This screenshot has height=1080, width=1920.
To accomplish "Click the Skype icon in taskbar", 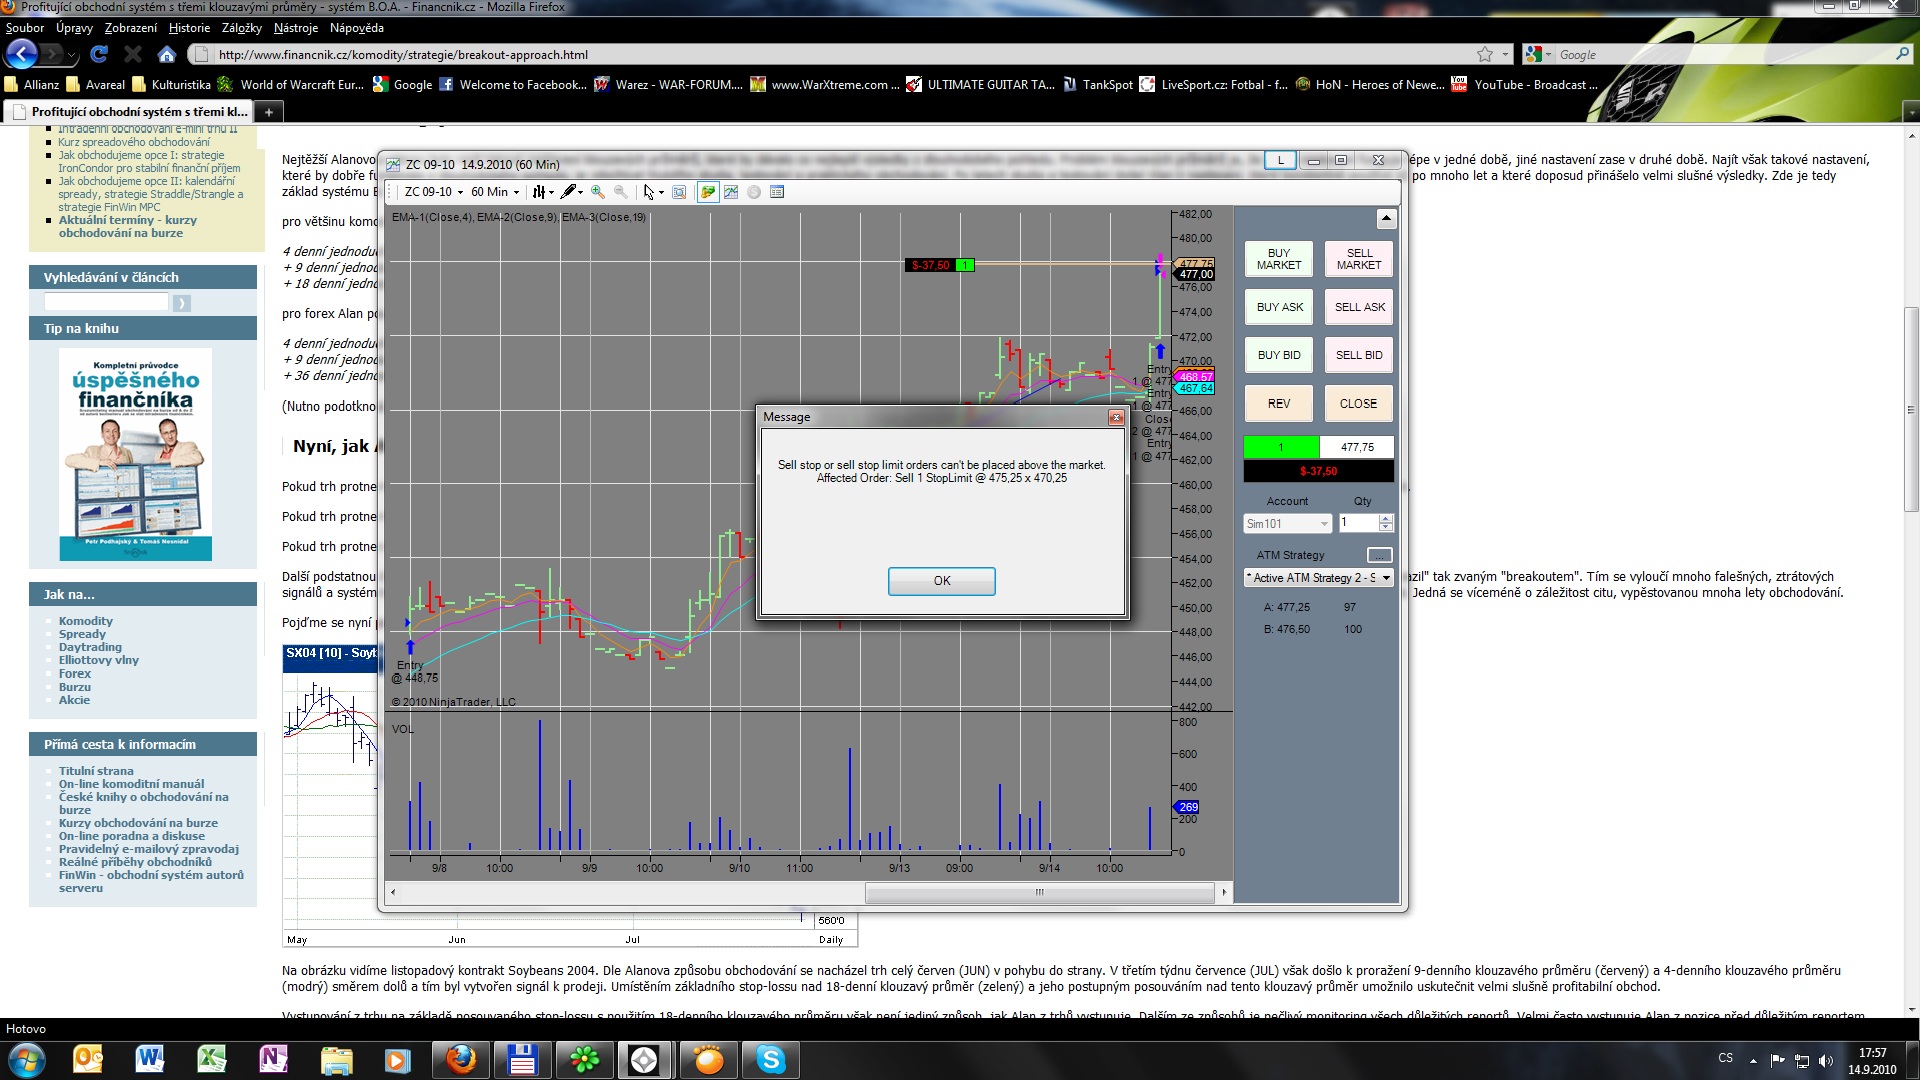I will click(x=770, y=1059).
